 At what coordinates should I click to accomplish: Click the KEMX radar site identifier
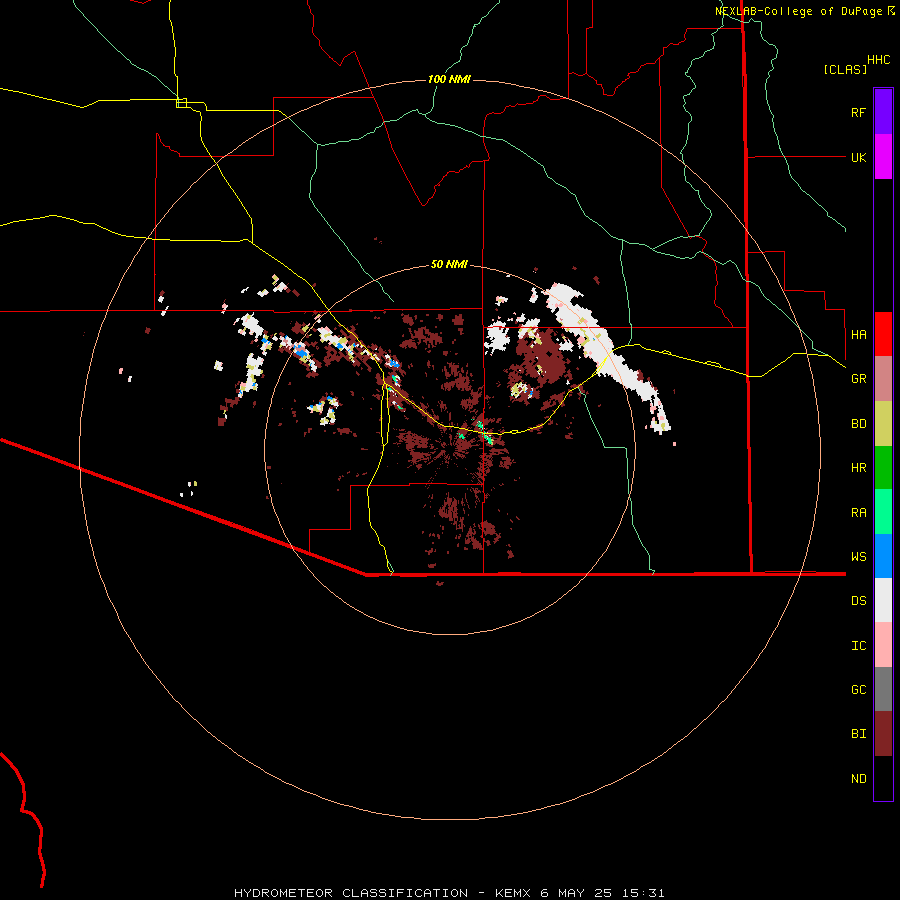513,893
